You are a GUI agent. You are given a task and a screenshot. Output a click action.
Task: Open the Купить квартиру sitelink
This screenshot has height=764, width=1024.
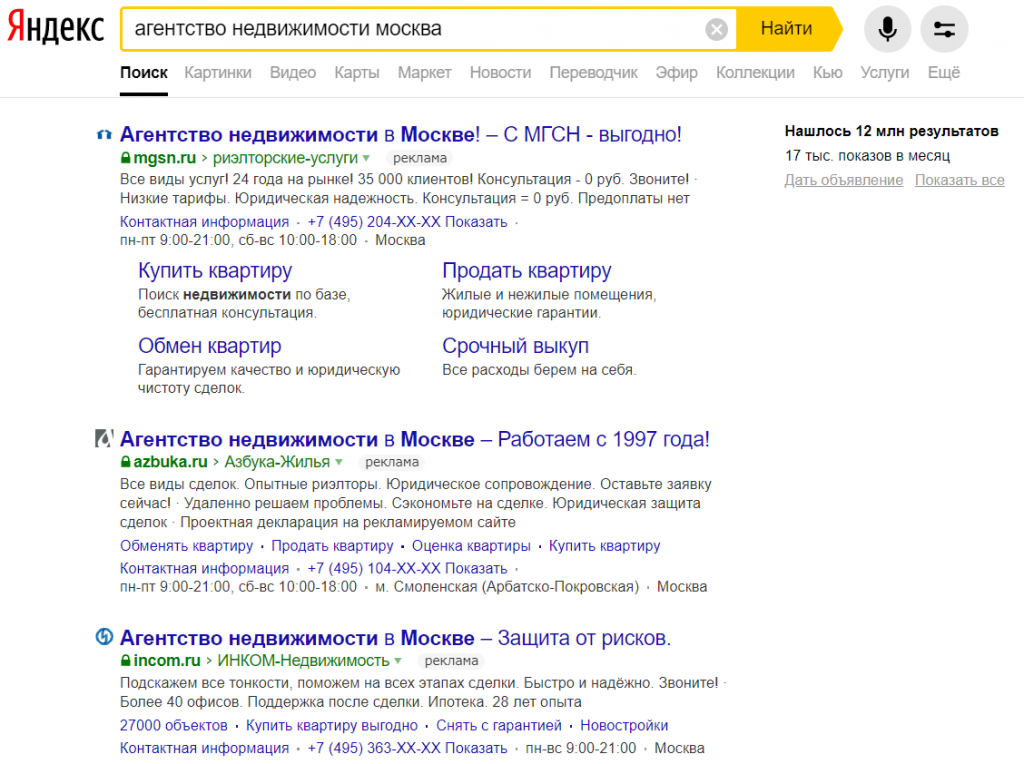(215, 271)
